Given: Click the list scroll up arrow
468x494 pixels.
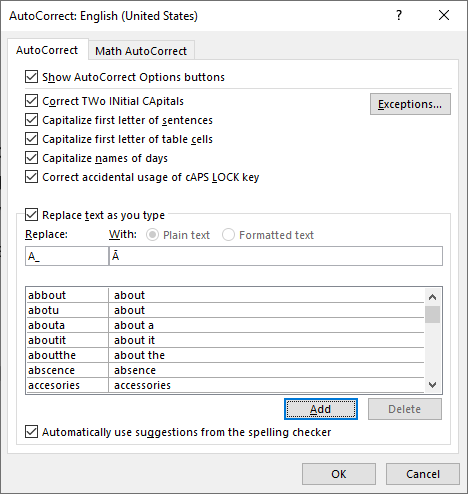Looking at the screenshot, I should [x=432, y=297].
